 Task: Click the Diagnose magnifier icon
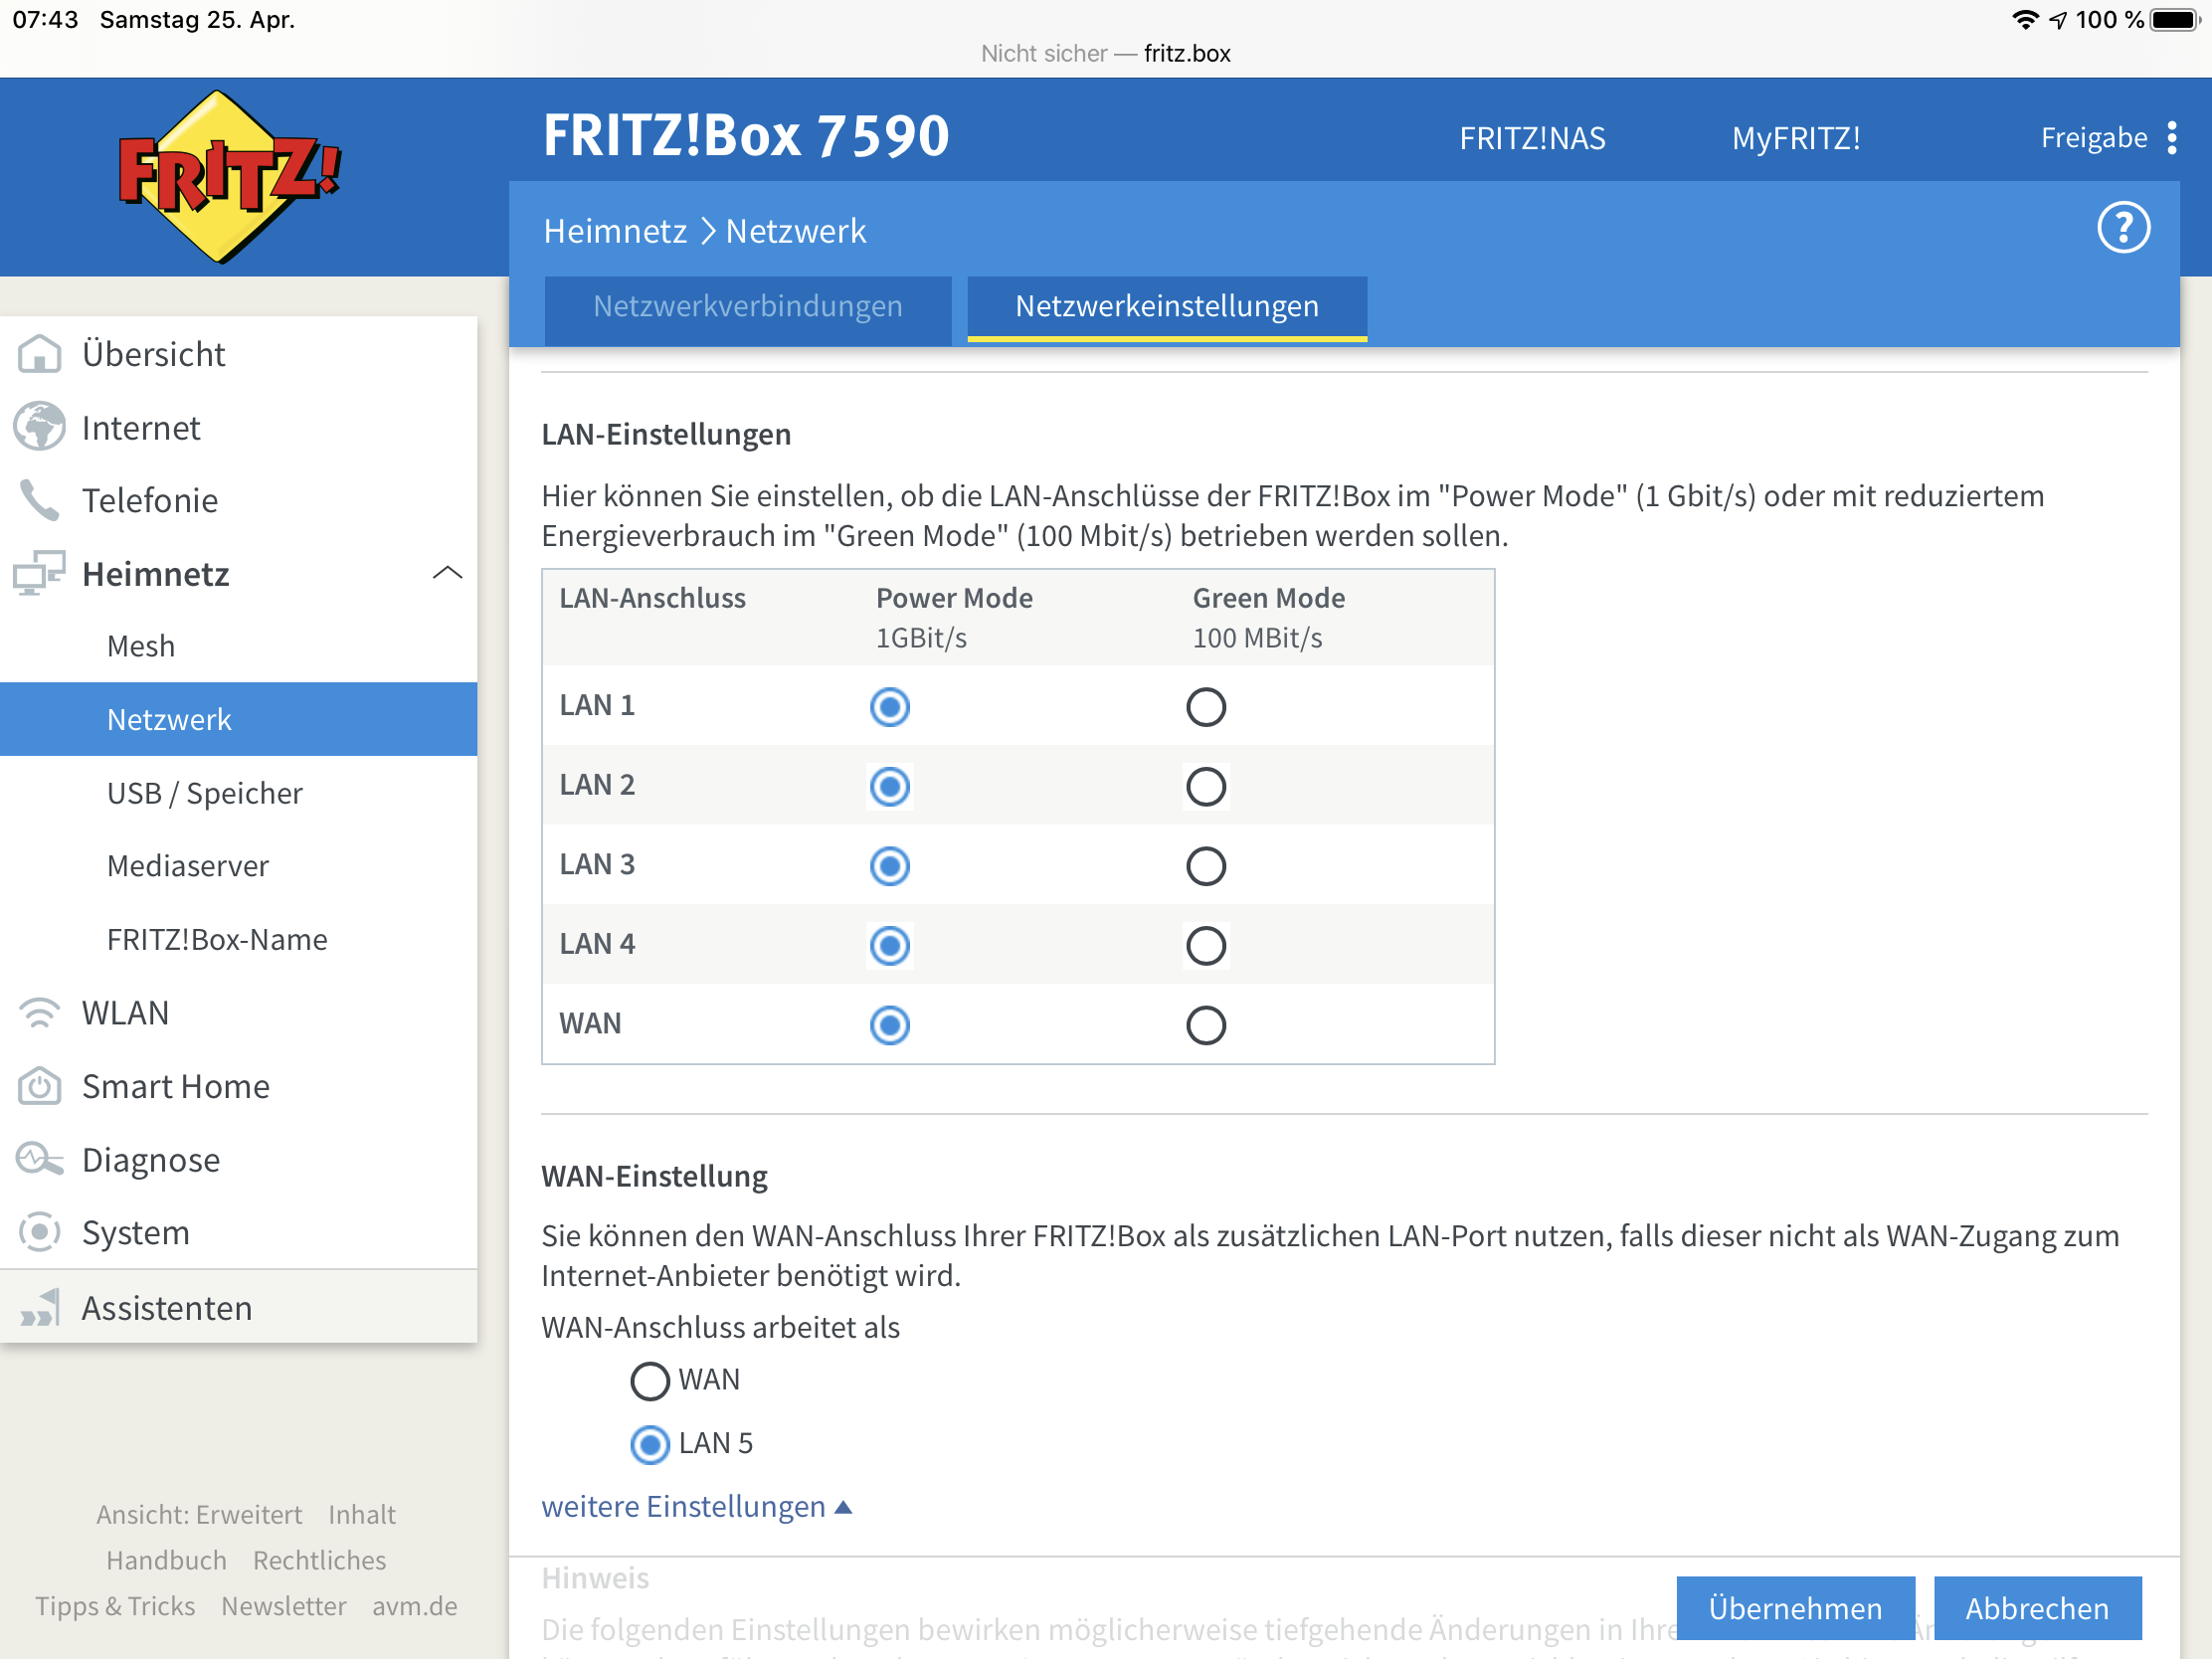(40, 1159)
